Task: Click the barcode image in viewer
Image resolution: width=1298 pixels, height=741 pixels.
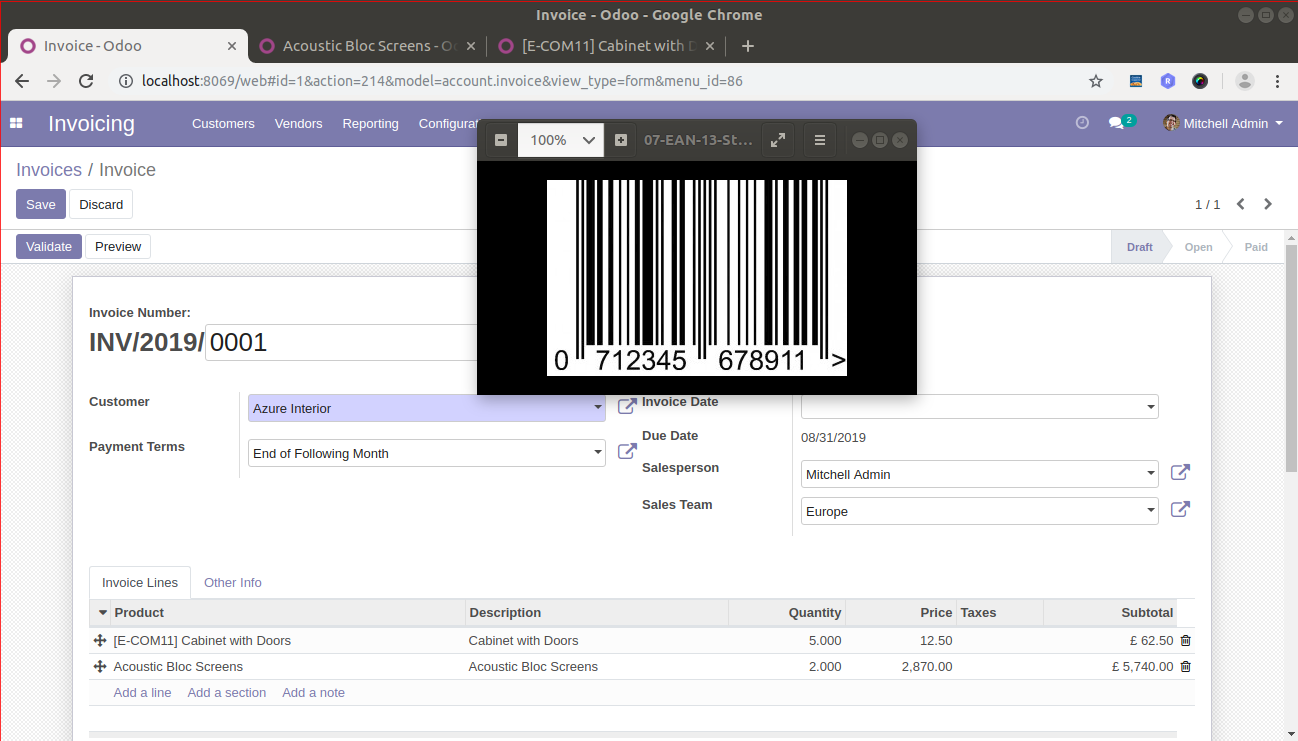Action: pos(697,278)
